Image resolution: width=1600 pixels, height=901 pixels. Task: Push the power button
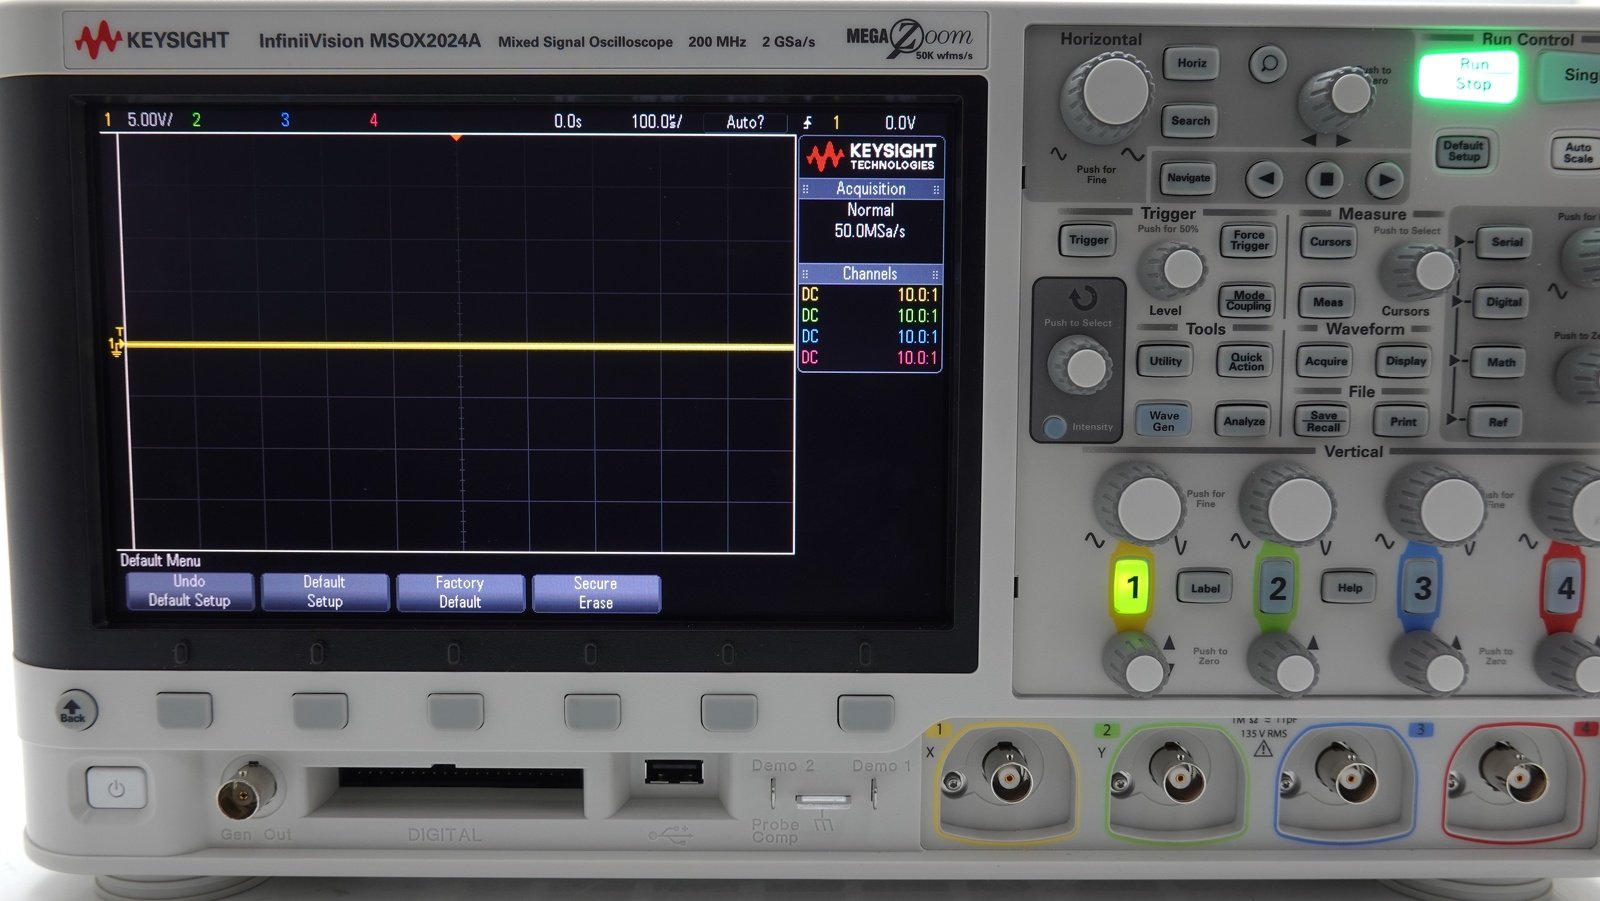[116, 789]
